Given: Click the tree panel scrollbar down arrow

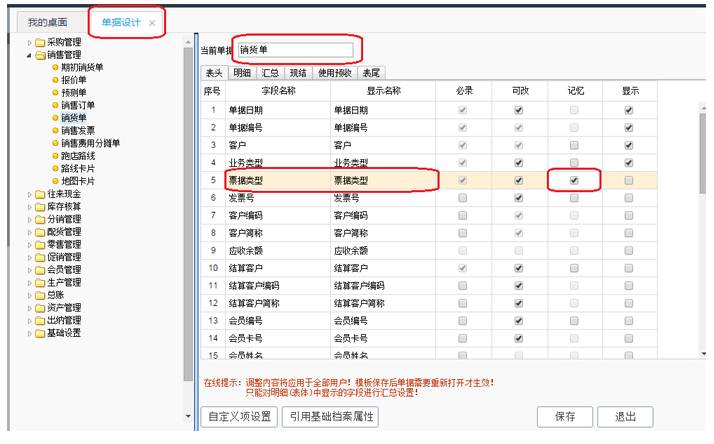Looking at the screenshot, I should click(188, 416).
